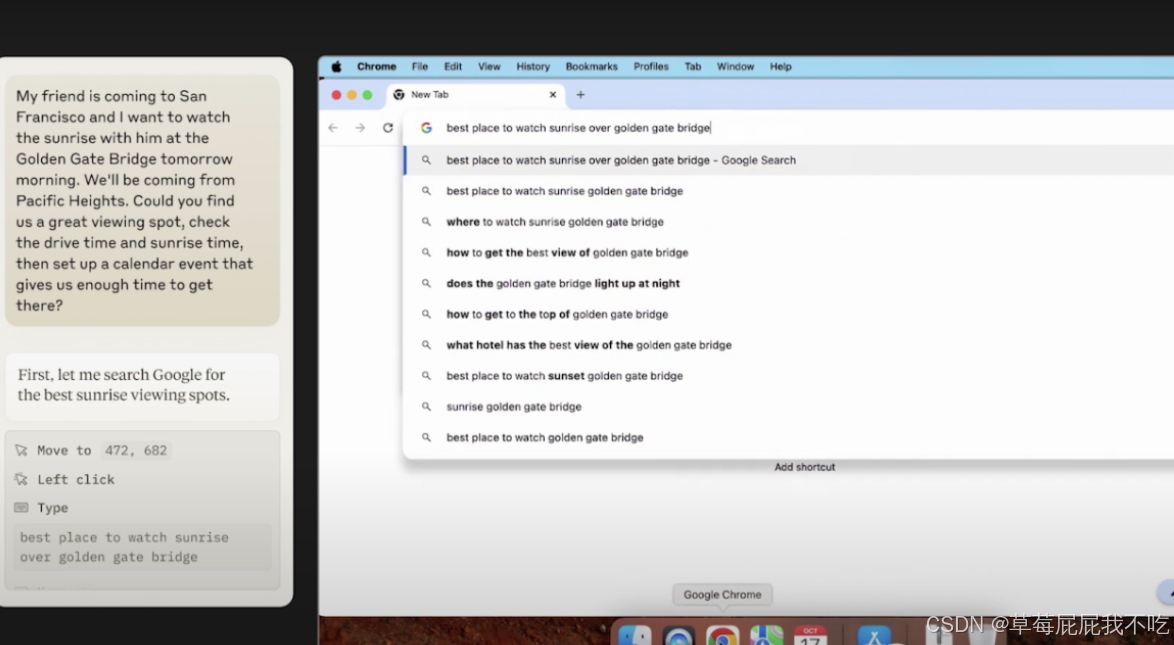Open the Calendar app in the Dock

point(810,635)
